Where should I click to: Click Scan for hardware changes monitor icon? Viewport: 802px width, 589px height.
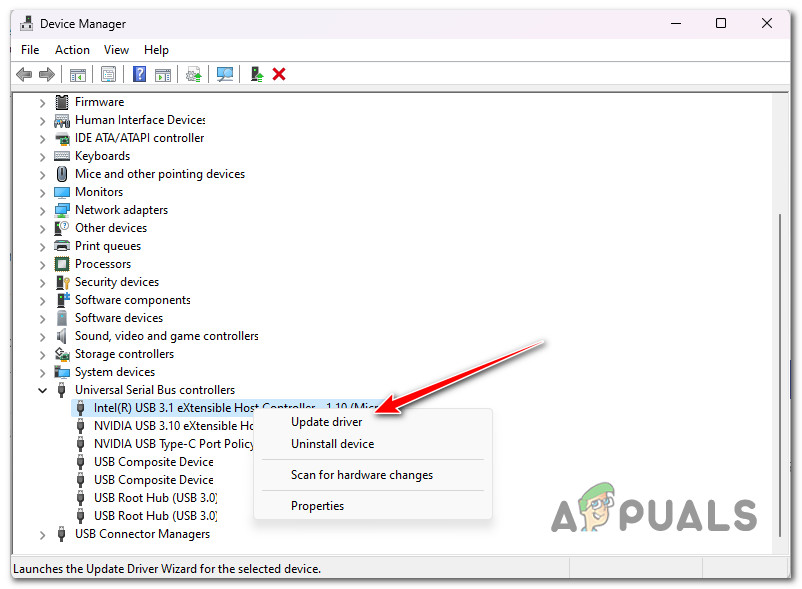(225, 75)
